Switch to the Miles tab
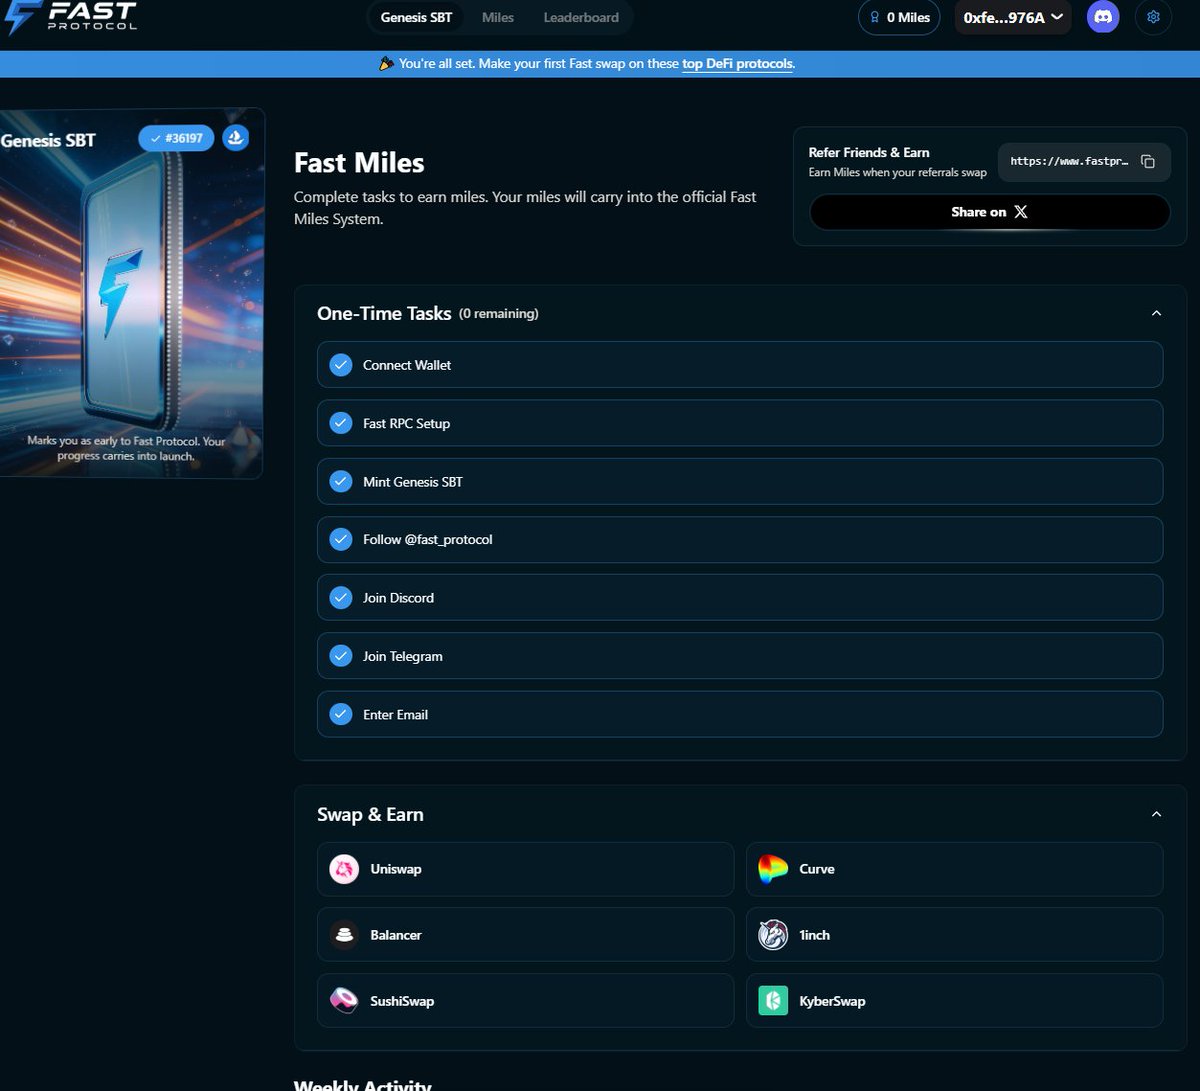Image resolution: width=1200 pixels, height=1091 pixels. [498, 17]
